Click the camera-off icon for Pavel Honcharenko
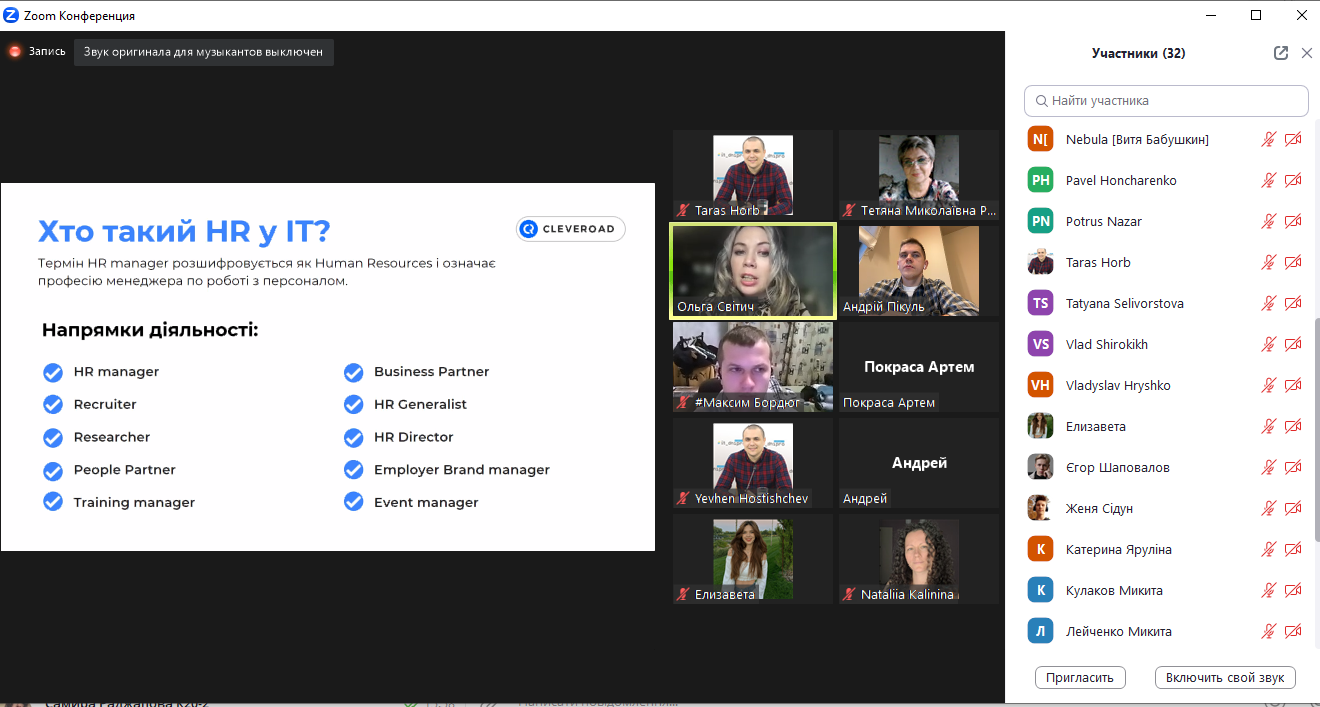1320x707 pixels. click(1293, 180)
